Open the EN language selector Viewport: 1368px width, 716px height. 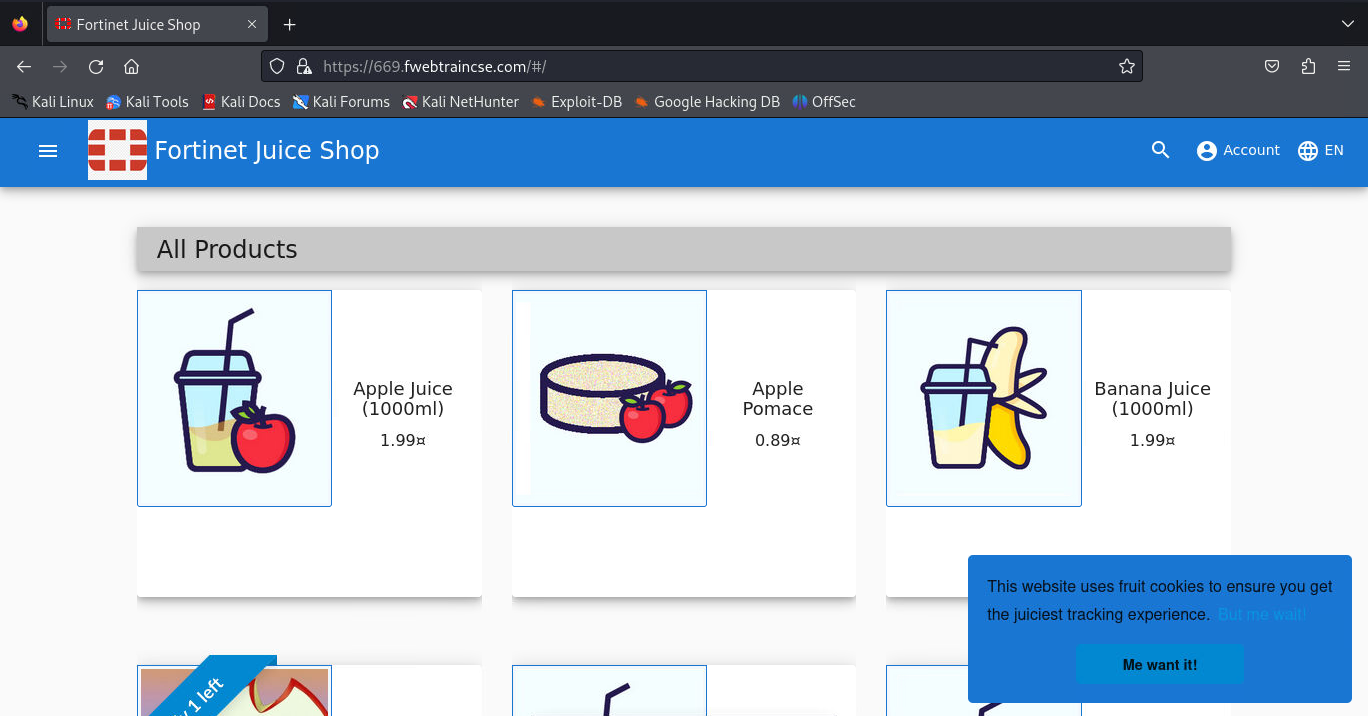(x=1320, y=150)
